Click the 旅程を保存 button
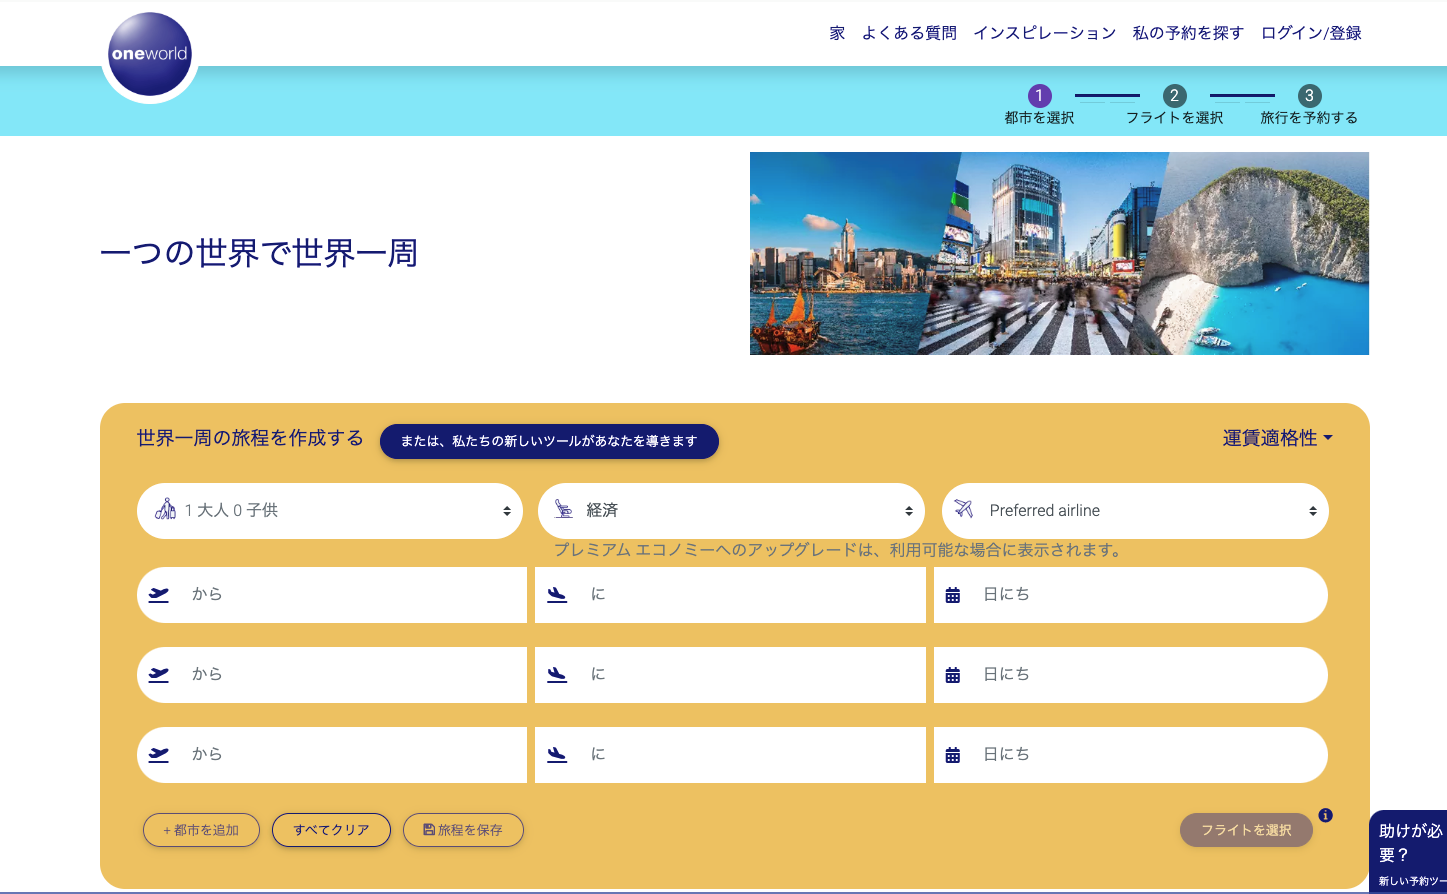1447x894 pixels. point(463,830)
